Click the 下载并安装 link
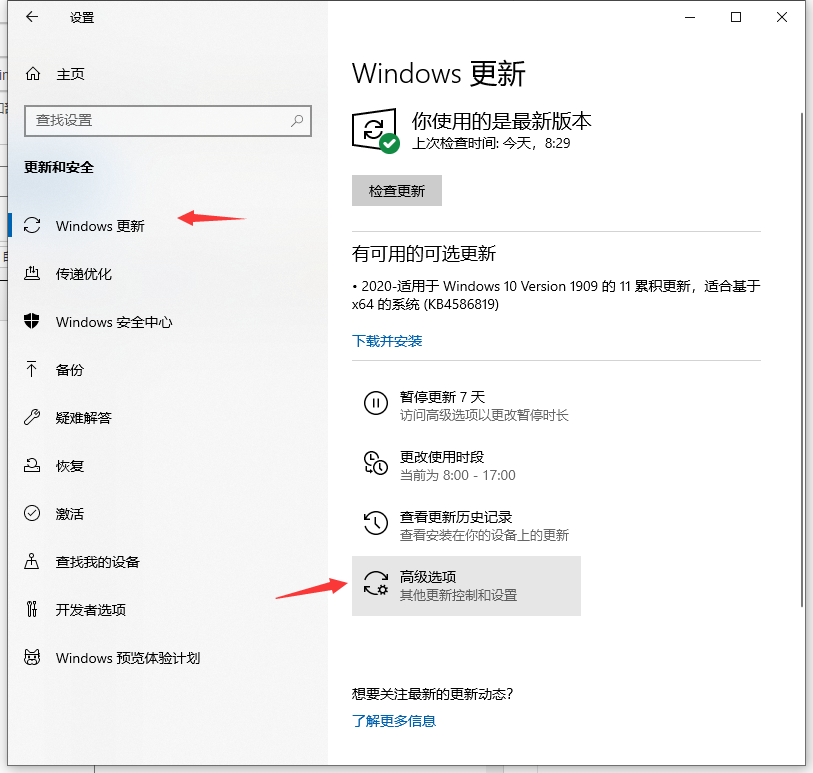The width and height of the screenshot is (813, 773). [x=387, y=341]
